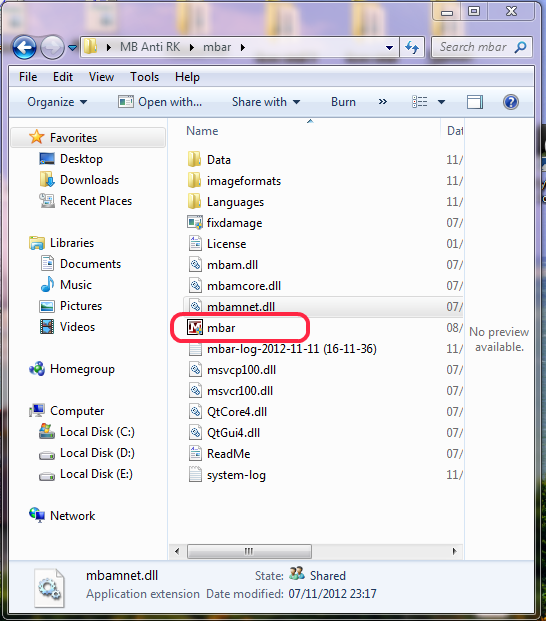Viewport: 546px width, 621px height.
Task: Open Local Disk (C:)
Action: point(97,432)
